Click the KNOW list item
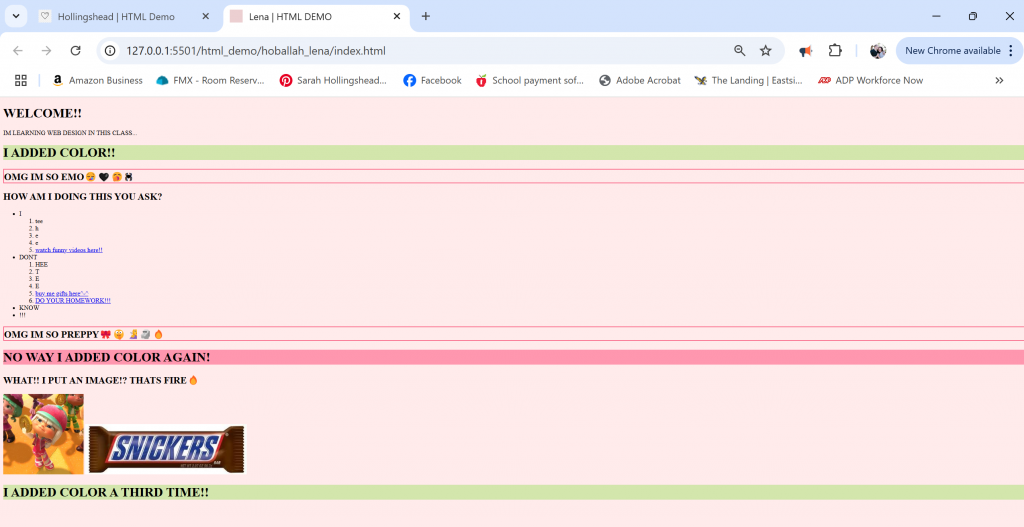The width and height of the screenshot is (1024, 527). pyautogui.click(x=29, y=308)
